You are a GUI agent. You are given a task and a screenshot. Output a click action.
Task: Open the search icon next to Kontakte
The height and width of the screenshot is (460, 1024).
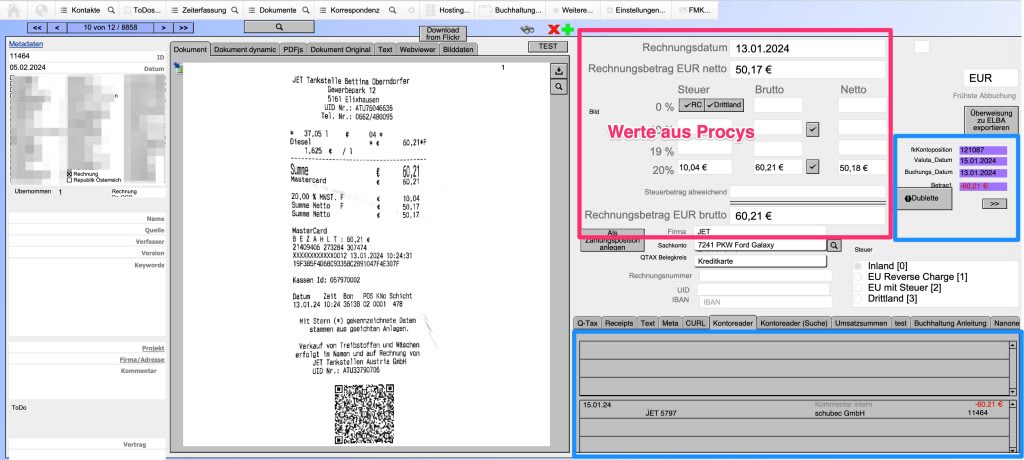111,10
